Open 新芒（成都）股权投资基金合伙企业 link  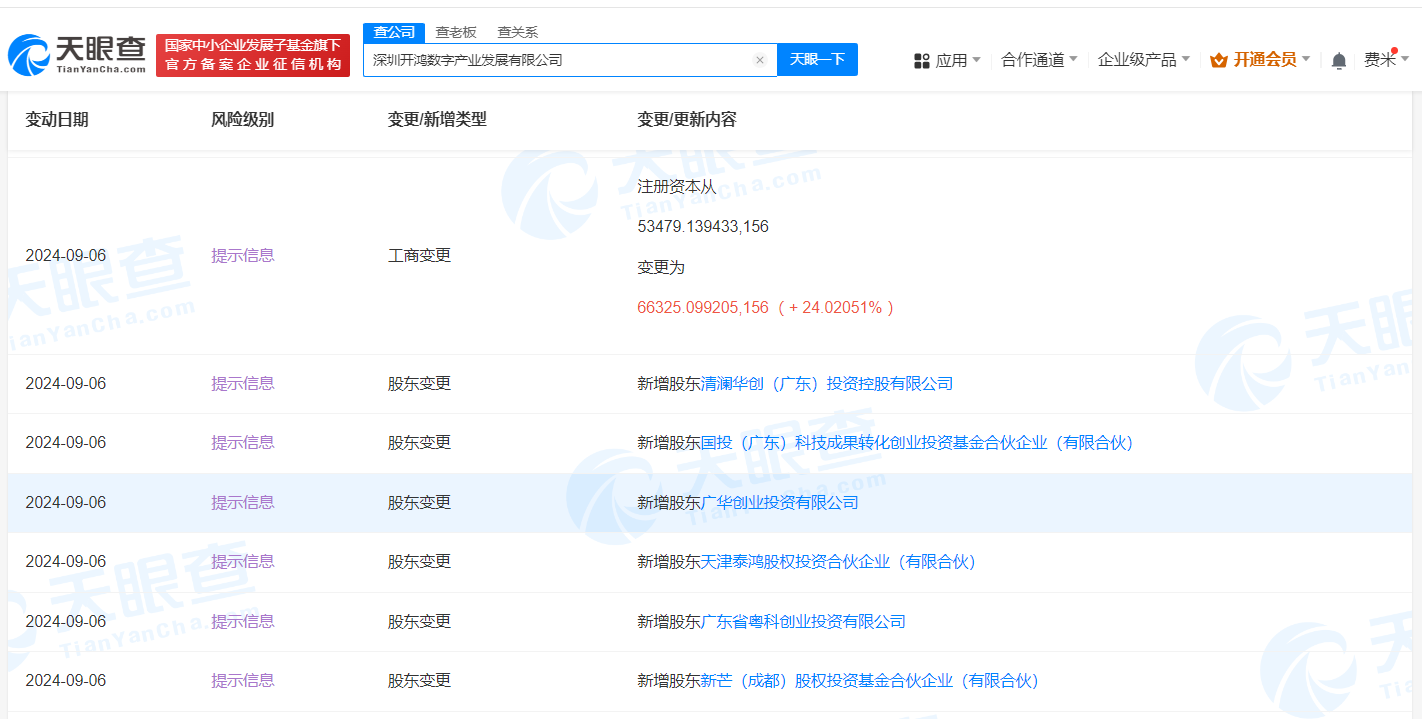coord(870,680)
